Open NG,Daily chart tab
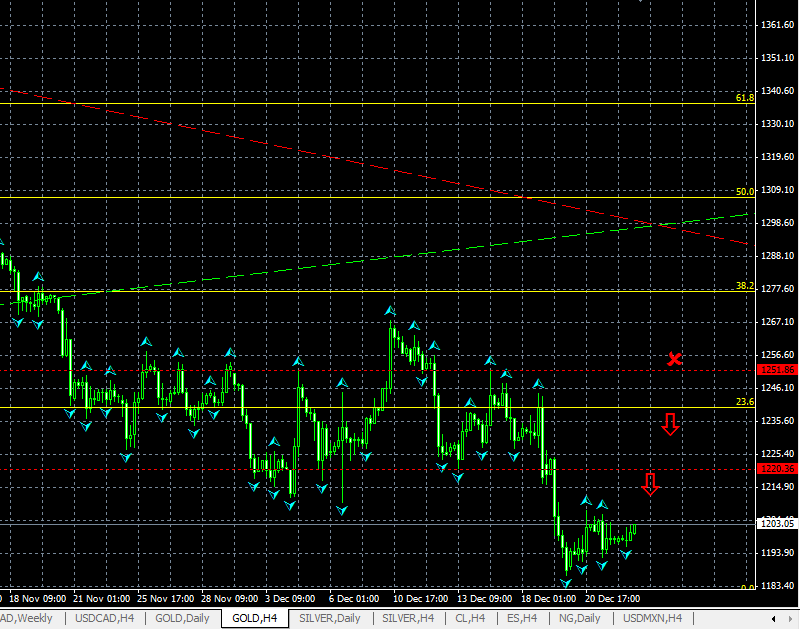 (x=580, y=618)
